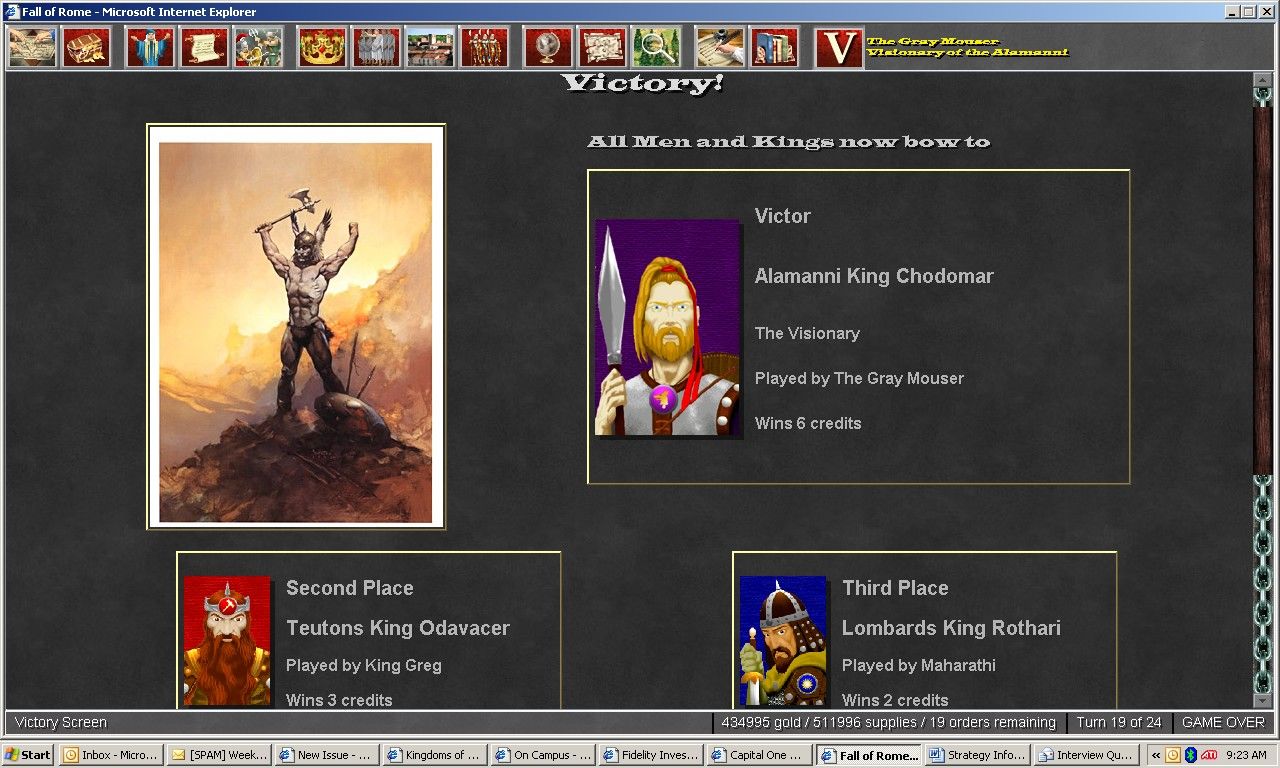The image size is (1280, 768).
Task: Click the old map parchment icon
Action: tap(602, 47)
